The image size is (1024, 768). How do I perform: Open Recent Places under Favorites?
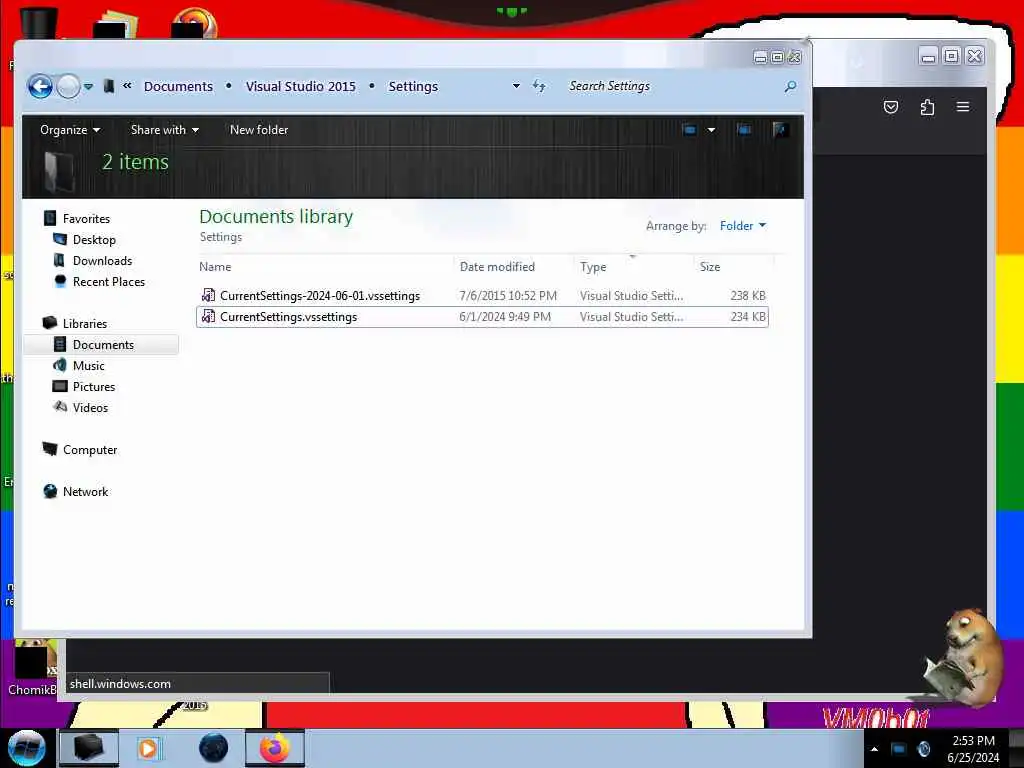(x=109, y=281)
